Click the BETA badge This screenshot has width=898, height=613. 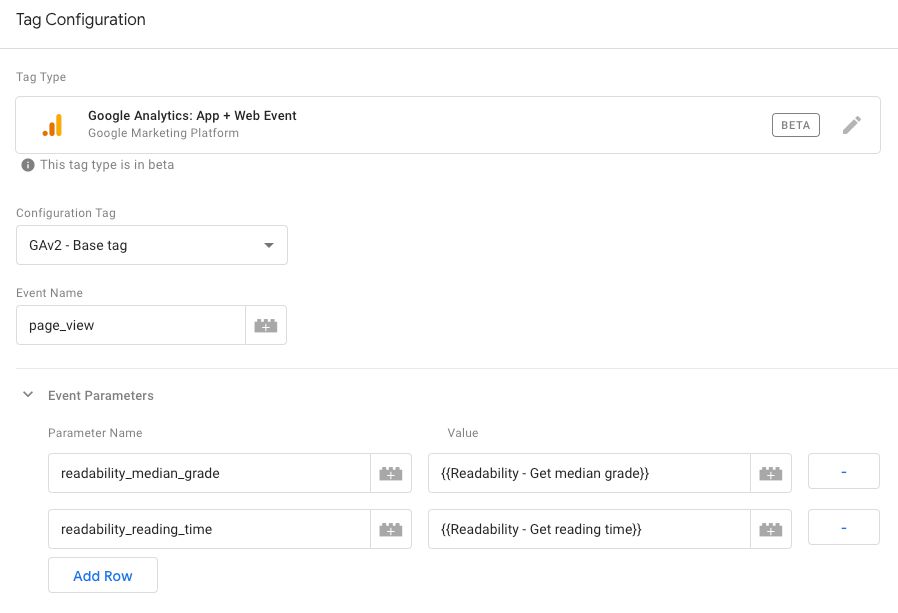[795, 125]
